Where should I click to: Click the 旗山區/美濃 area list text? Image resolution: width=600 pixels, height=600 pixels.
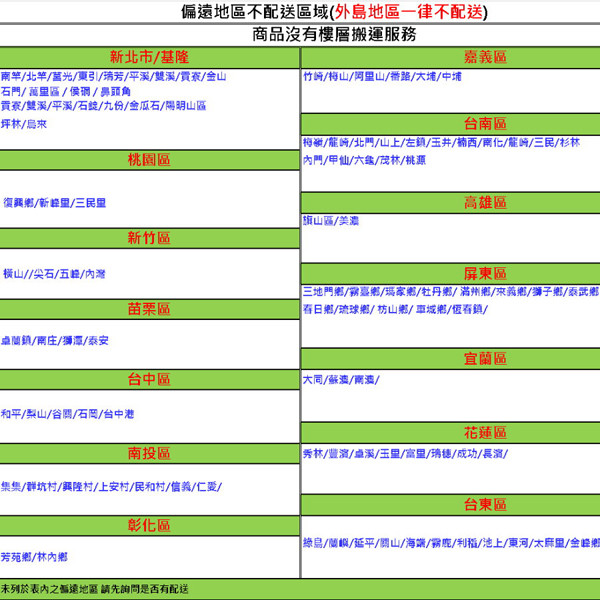[331, 220]
